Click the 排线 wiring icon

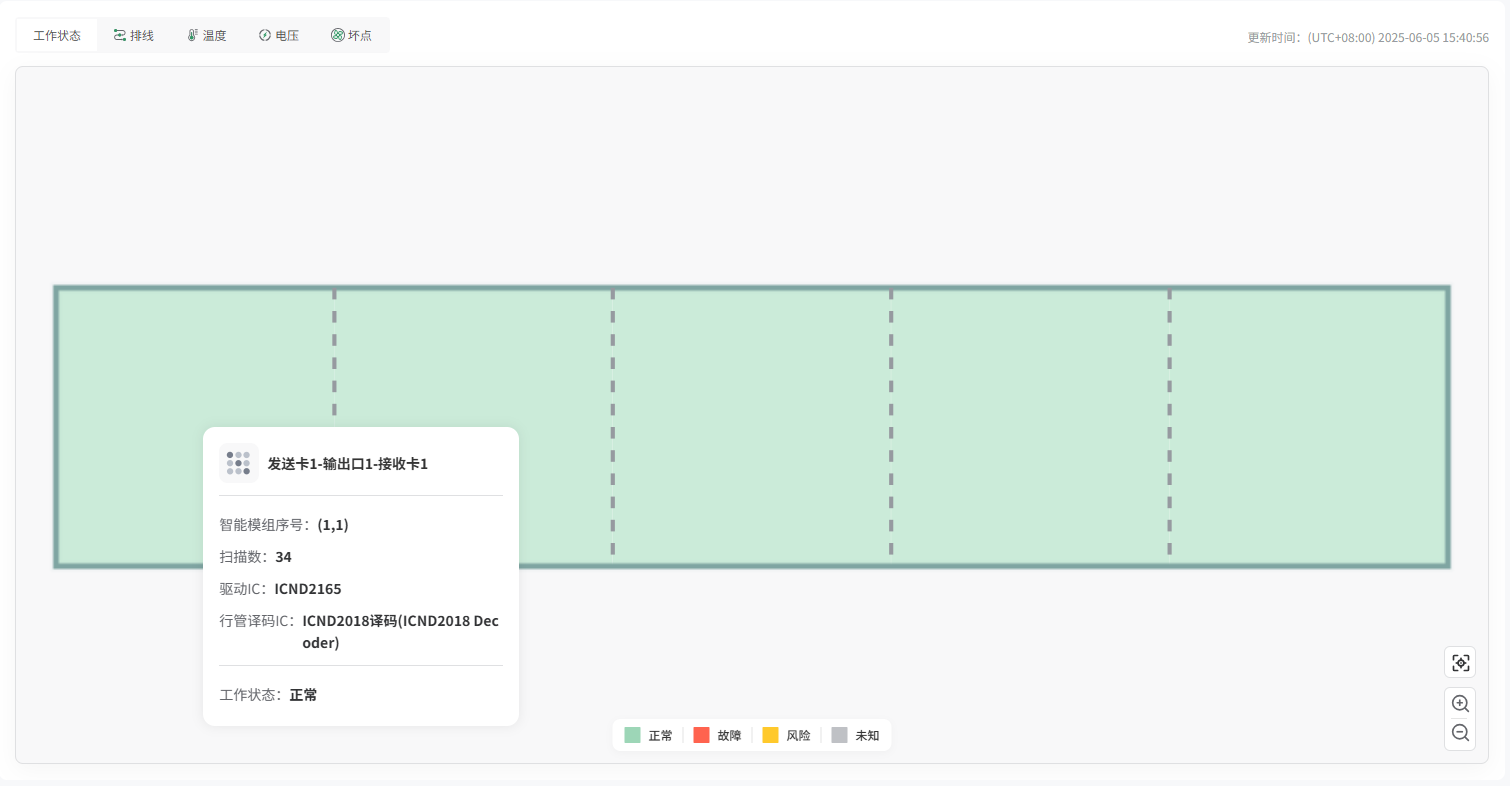[x=119, y=35]
